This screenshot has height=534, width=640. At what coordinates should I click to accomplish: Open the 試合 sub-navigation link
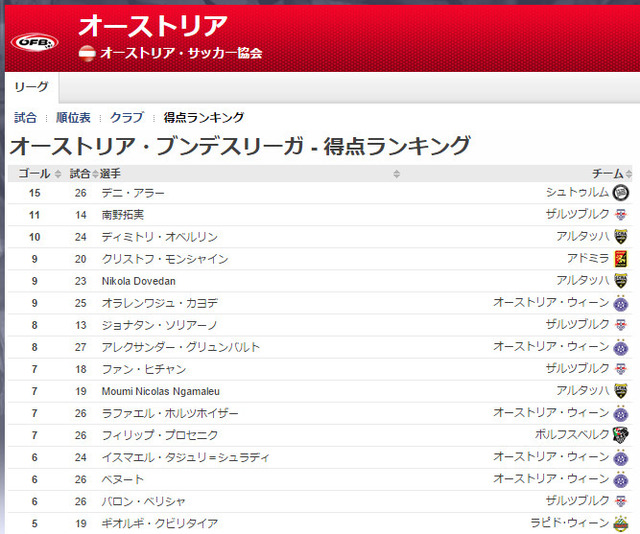click(25, 118)
